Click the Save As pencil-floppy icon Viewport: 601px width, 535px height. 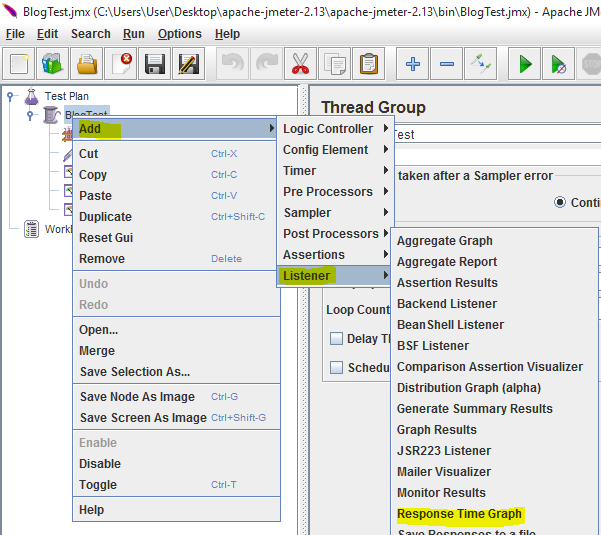pyautogui.click(x=189, y=64)
